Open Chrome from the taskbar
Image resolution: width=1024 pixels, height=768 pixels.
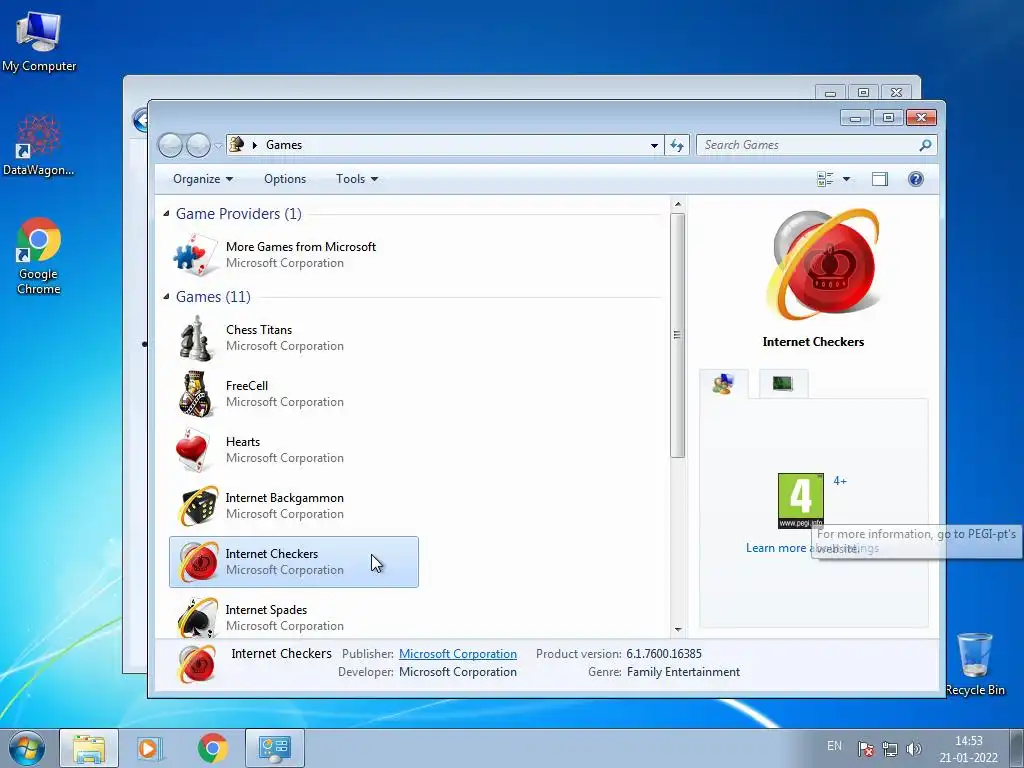[212, 748]
